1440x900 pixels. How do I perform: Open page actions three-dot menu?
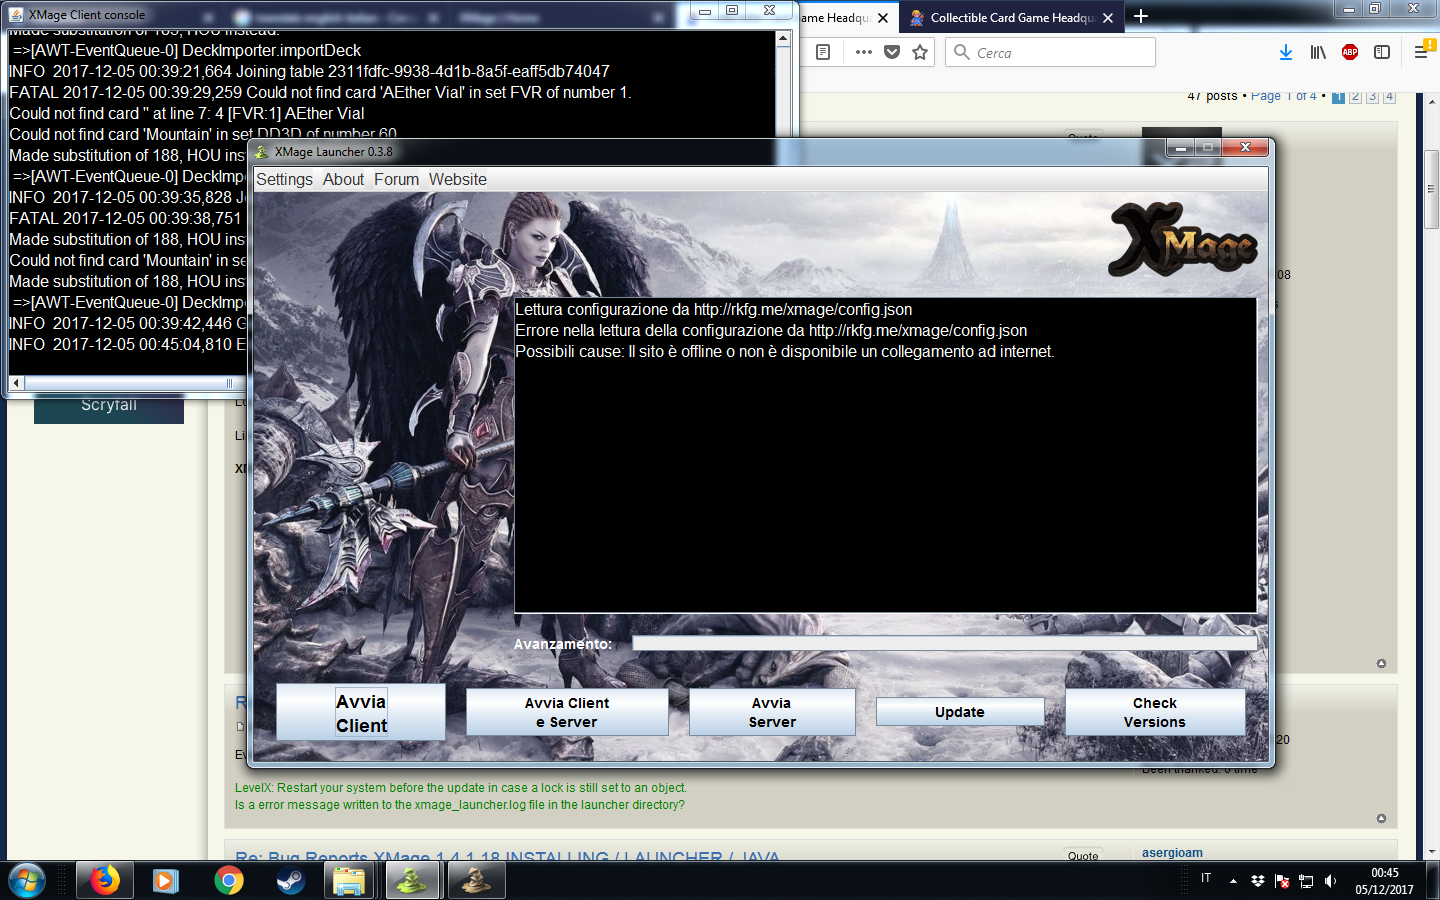coord(864,52)
